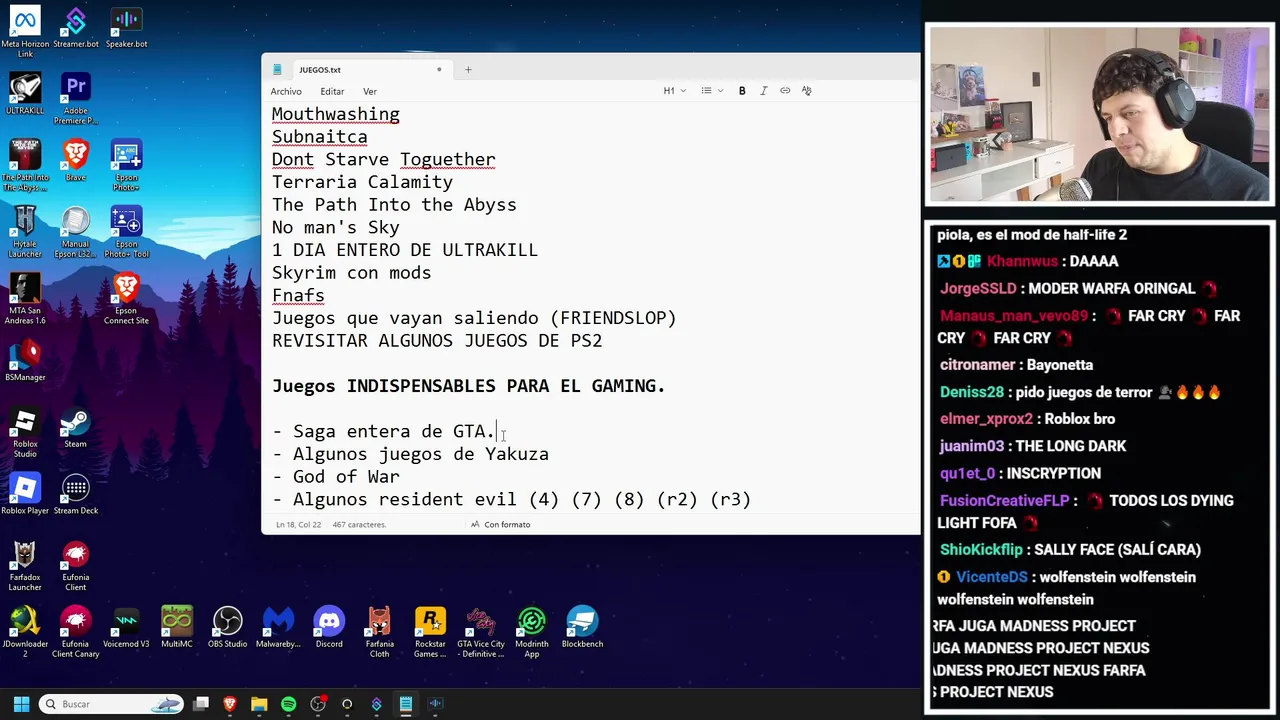Select Discord desktop icon
The image size is (1280, 720).
[x=329, y=627]
